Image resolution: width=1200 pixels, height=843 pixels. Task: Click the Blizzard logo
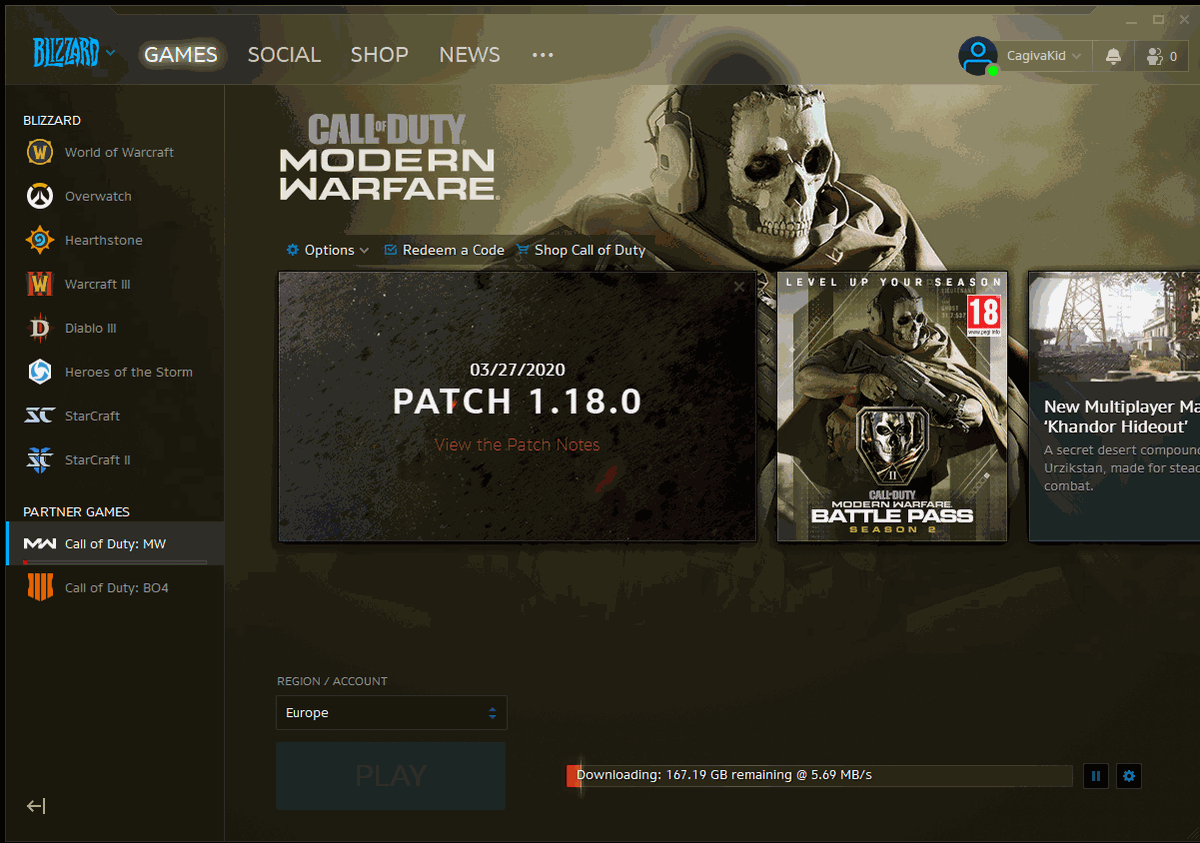(66, 53)
